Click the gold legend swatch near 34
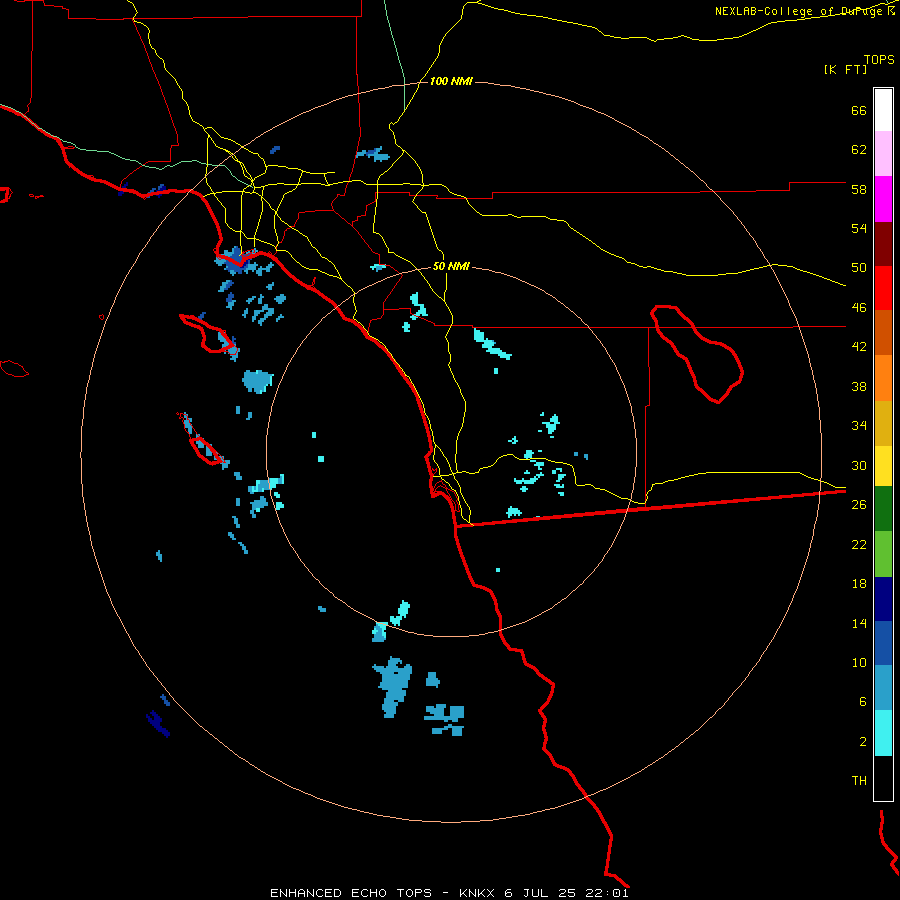This screenshot has width=900, height=900. [x=883, y=424]
